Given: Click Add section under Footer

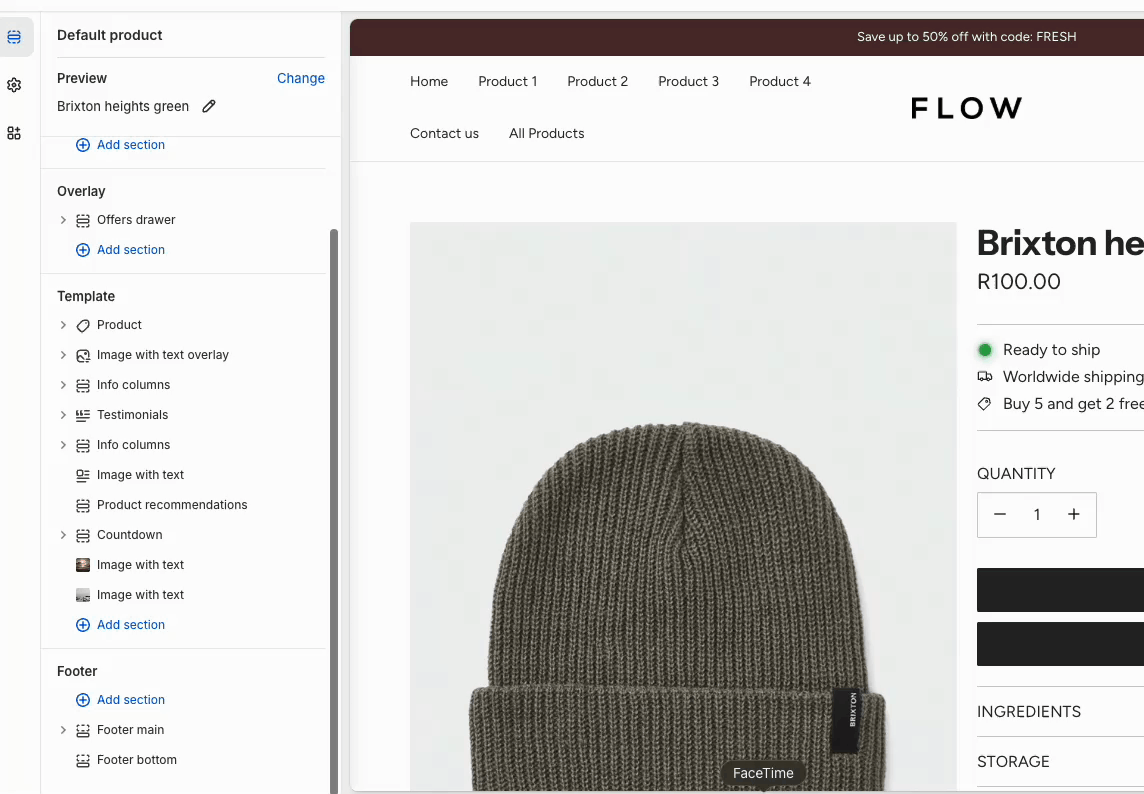Looking at the screenshot, I should pyautogui.click(x=131, y=700).
